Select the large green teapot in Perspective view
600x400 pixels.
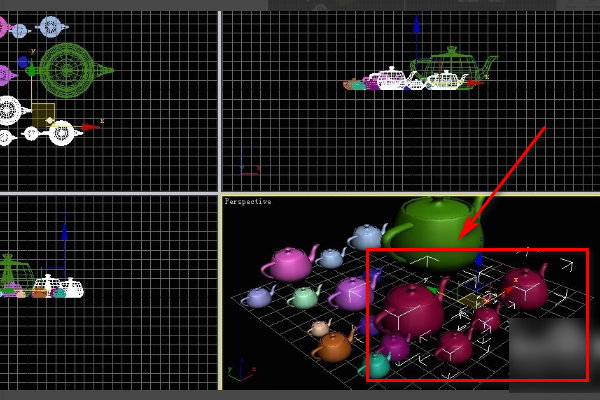point(436,232)
